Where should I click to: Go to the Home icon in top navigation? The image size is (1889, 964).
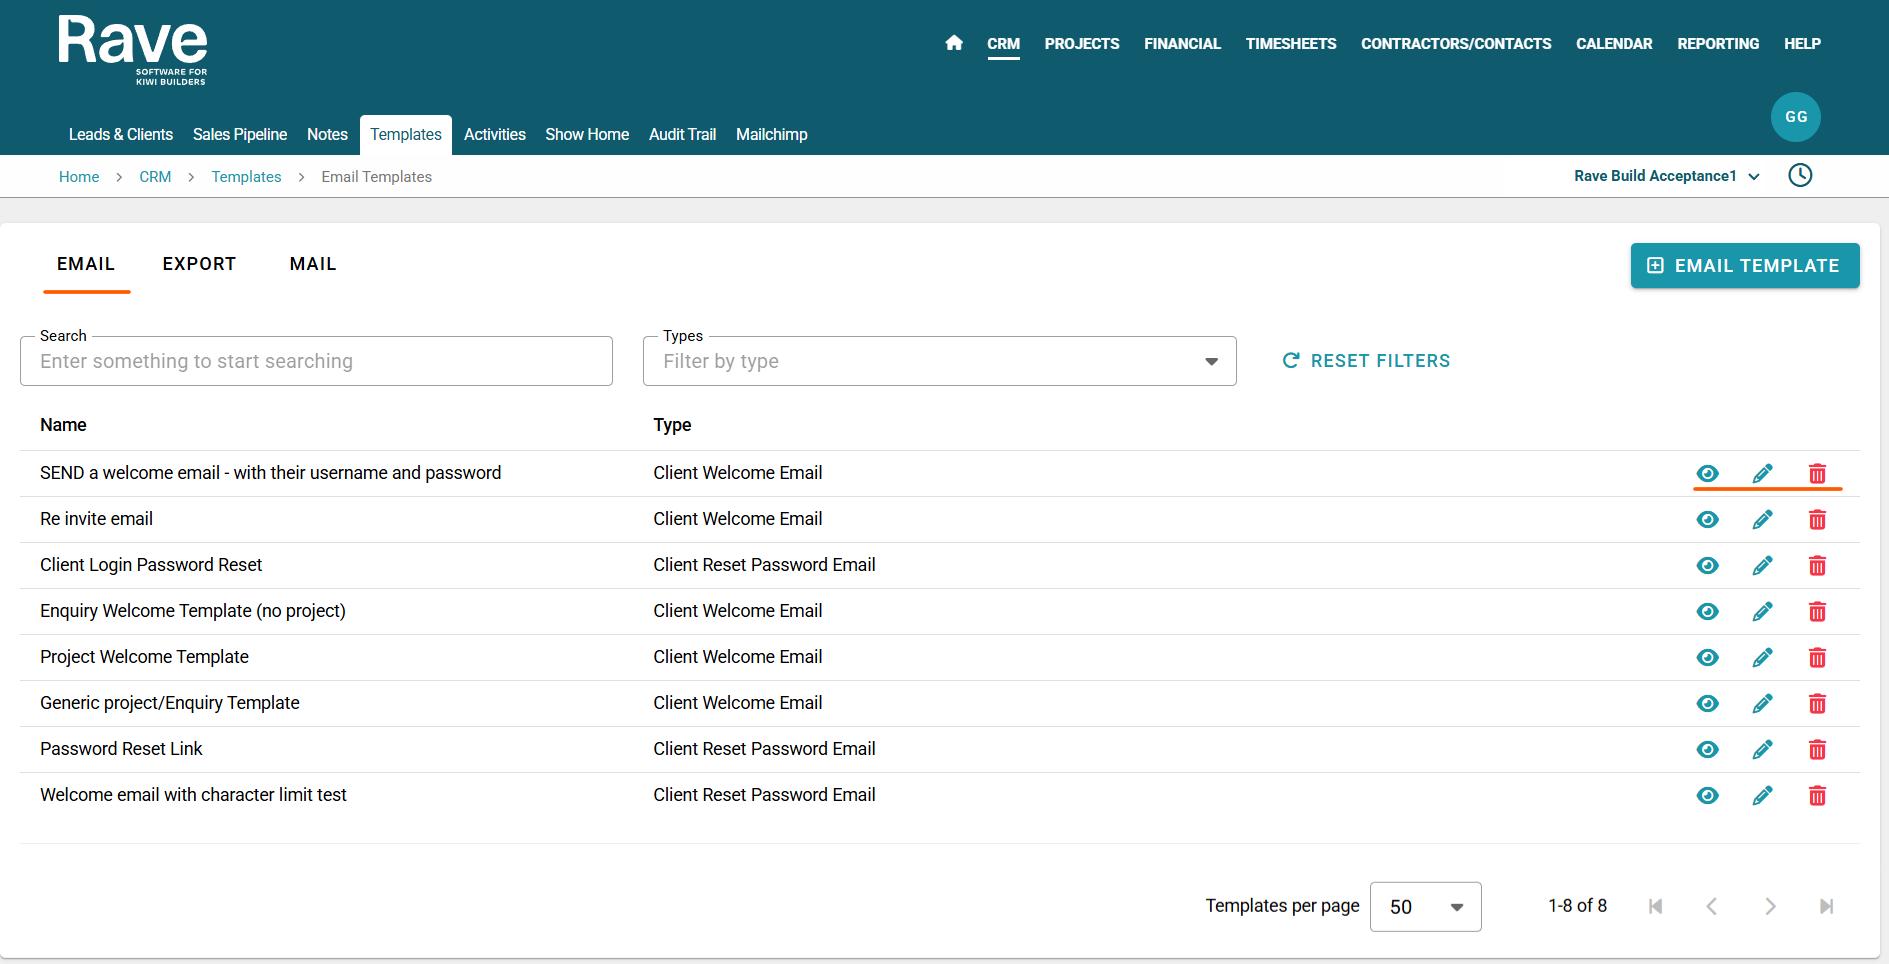tap(954, 43)
